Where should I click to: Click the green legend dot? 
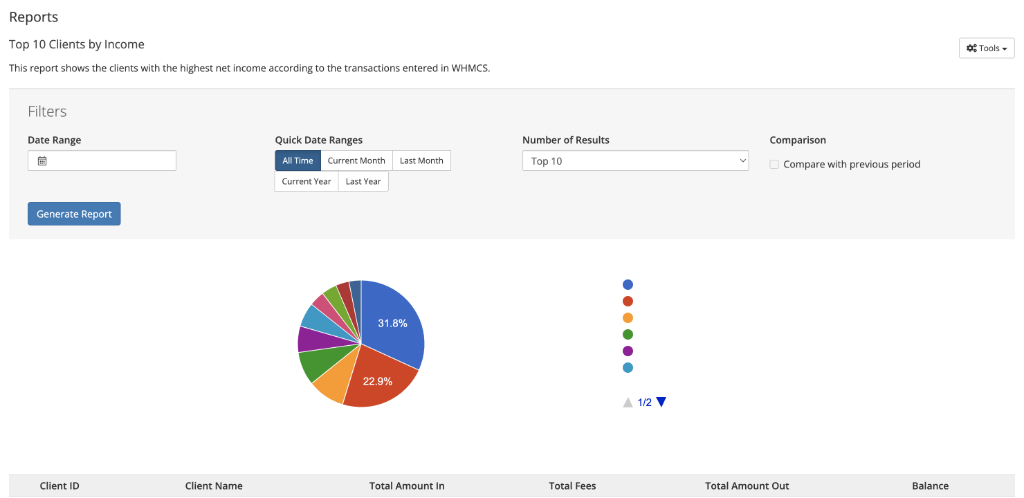(628, 334)
